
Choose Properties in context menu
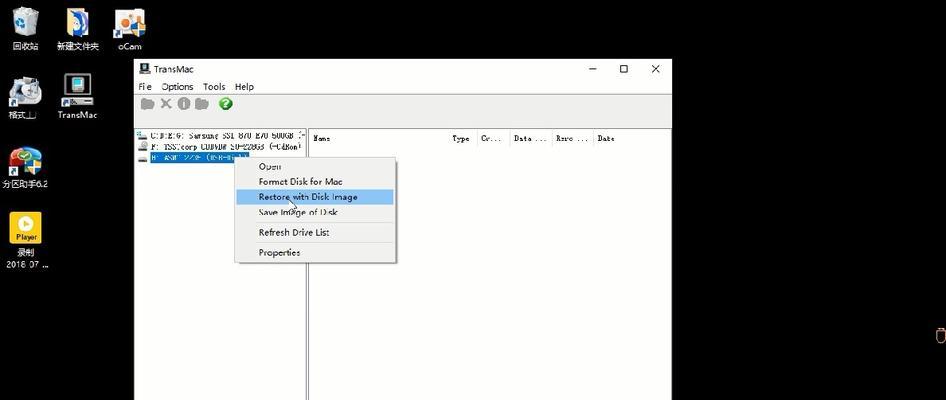point(315,252)
